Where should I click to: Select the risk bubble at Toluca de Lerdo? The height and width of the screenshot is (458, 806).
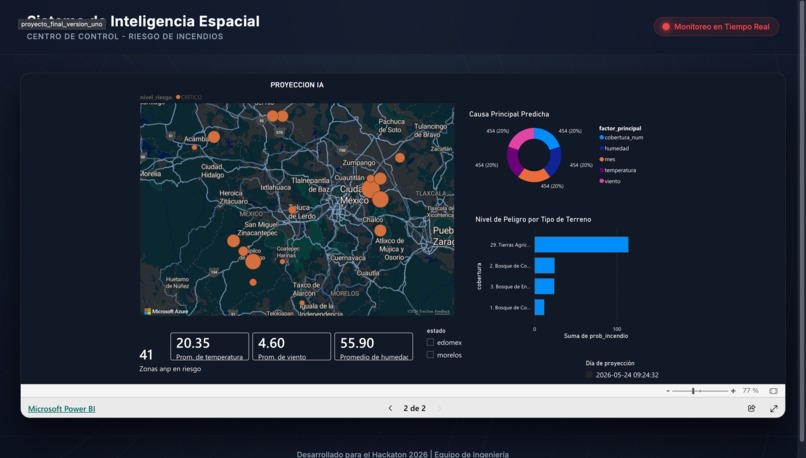point(292,210)
